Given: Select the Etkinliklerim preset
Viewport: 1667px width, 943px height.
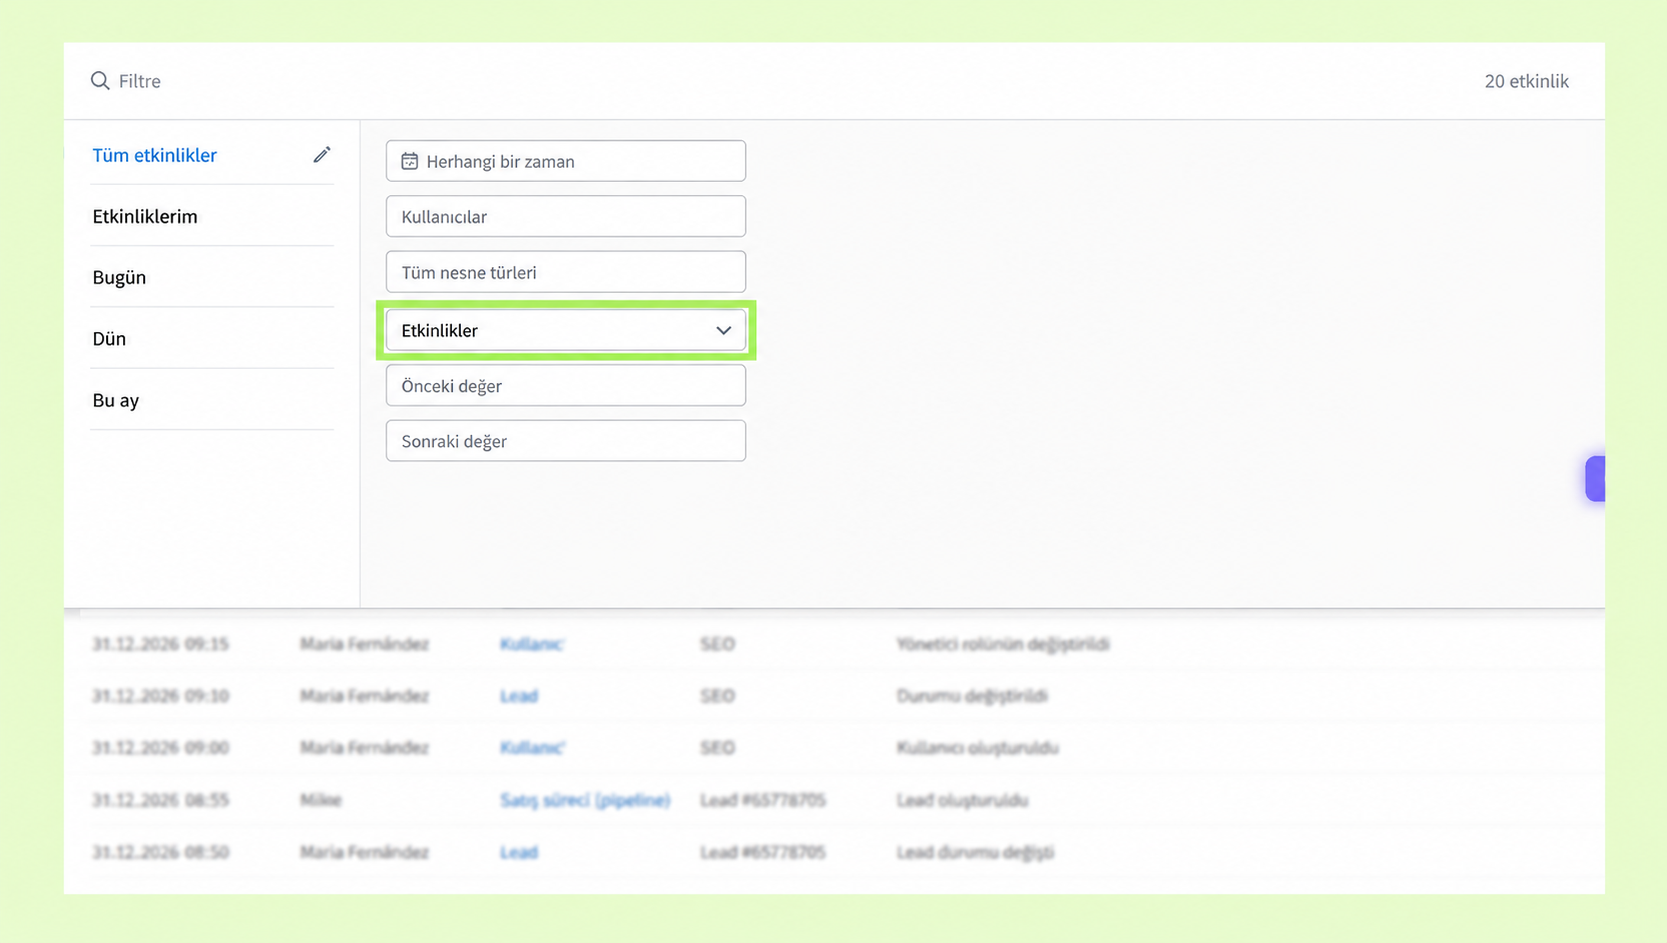Looking at the screenshot, I should [x=145, y=216].
